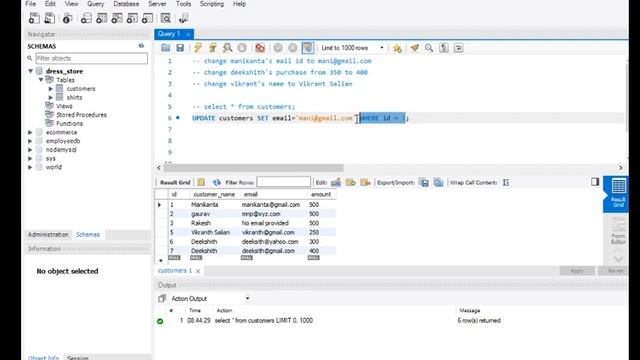The image size is (640, 360).
Task: Refresh the result grid data
Action: click(x=216, y=182)
